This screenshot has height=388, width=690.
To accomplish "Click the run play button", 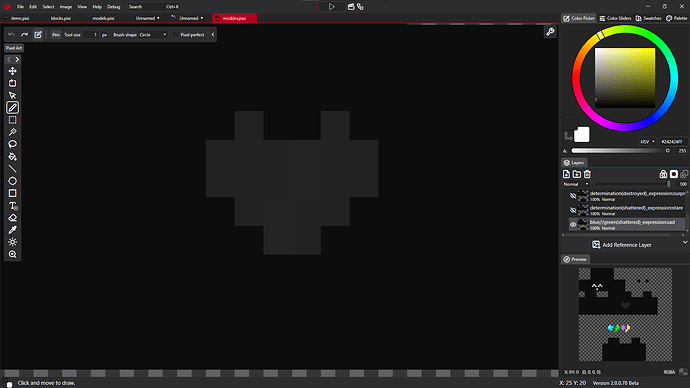I will tap(331, 7).
